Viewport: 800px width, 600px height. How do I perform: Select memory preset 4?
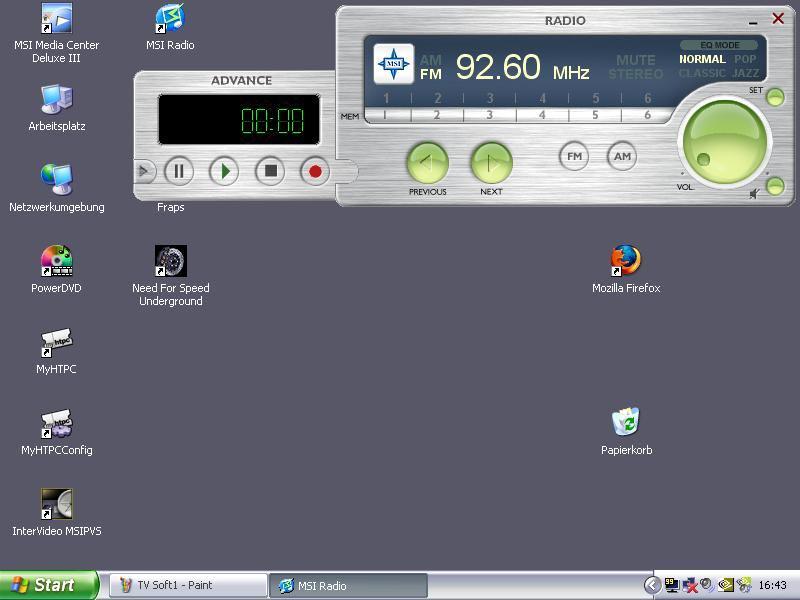point(542,115)
